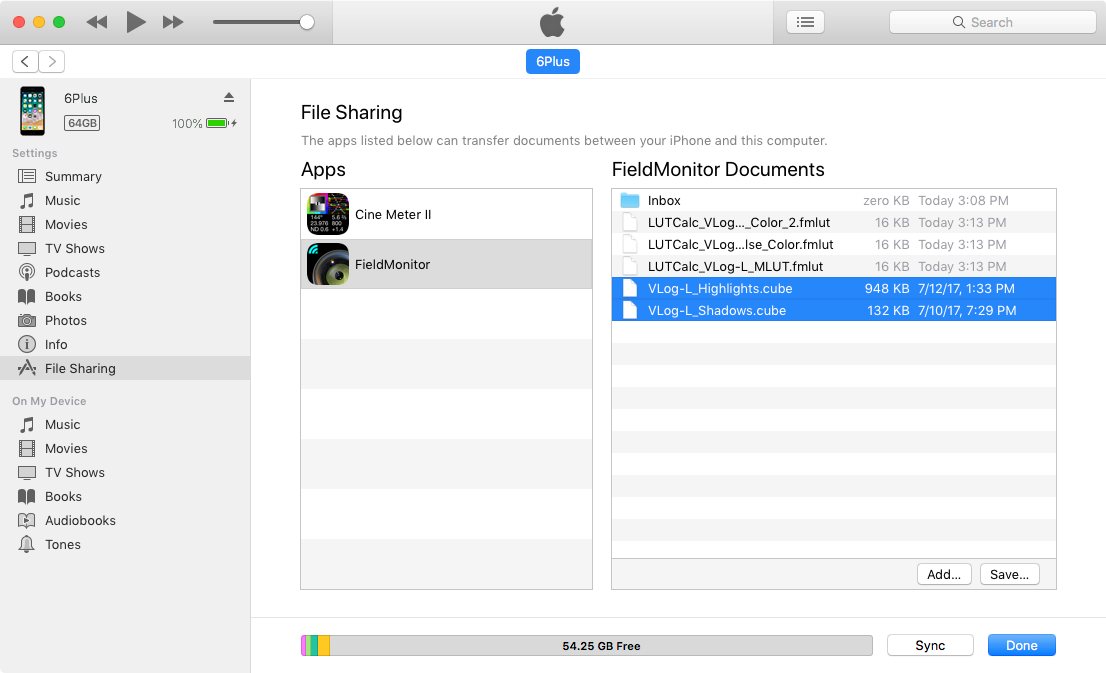Click the Search field

pos(992,22)
